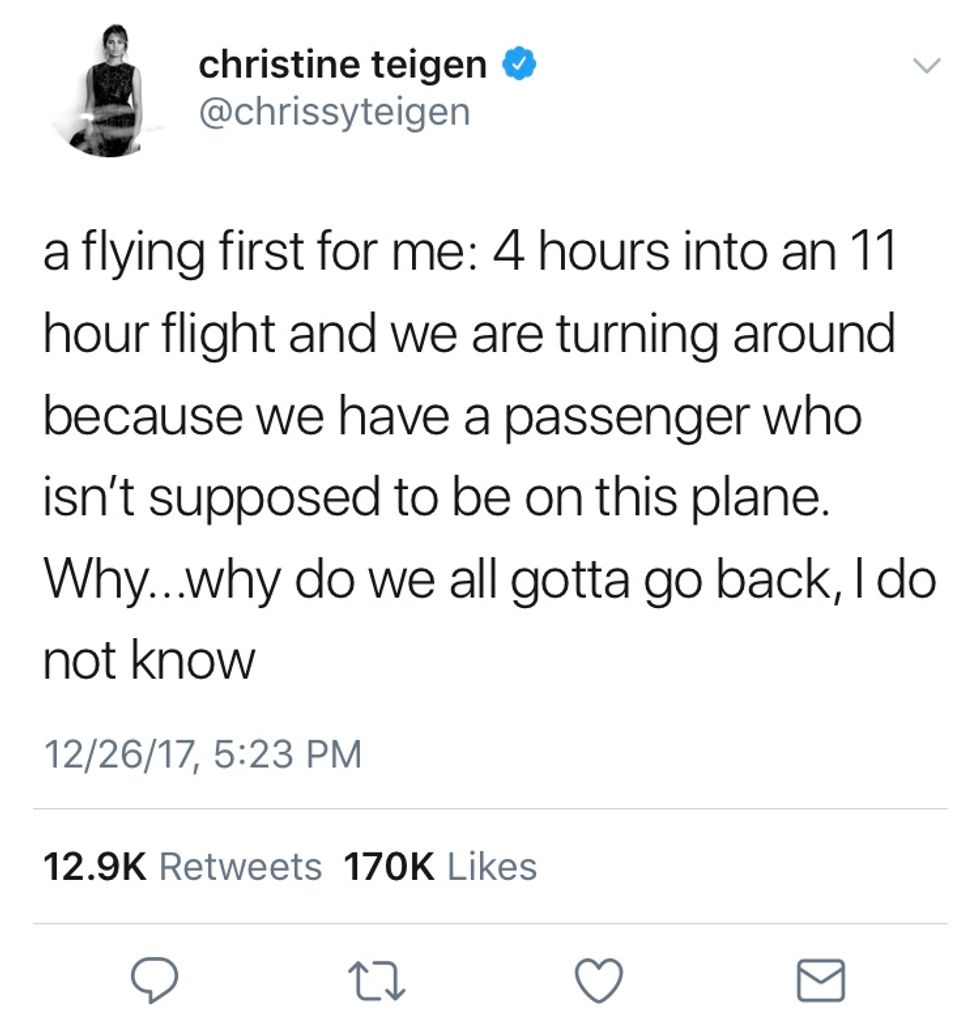This screenshot has height=1021, width=980.
Task: Share tweet via the envelope message icon
Action: (x=821, y=980)
